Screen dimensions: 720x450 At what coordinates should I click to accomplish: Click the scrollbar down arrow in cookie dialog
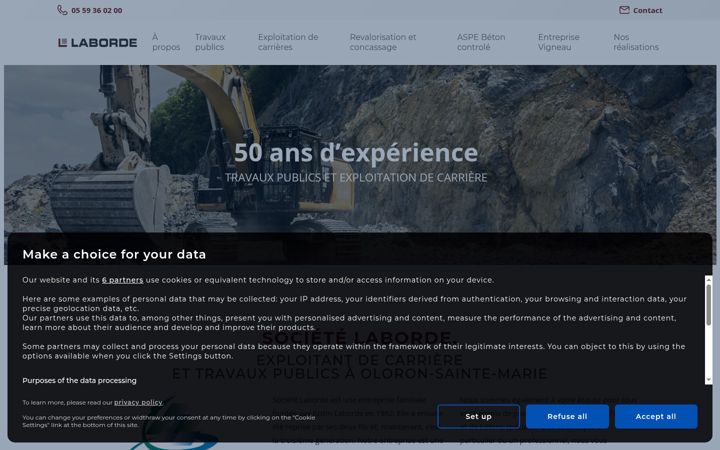tap(709, 380)
